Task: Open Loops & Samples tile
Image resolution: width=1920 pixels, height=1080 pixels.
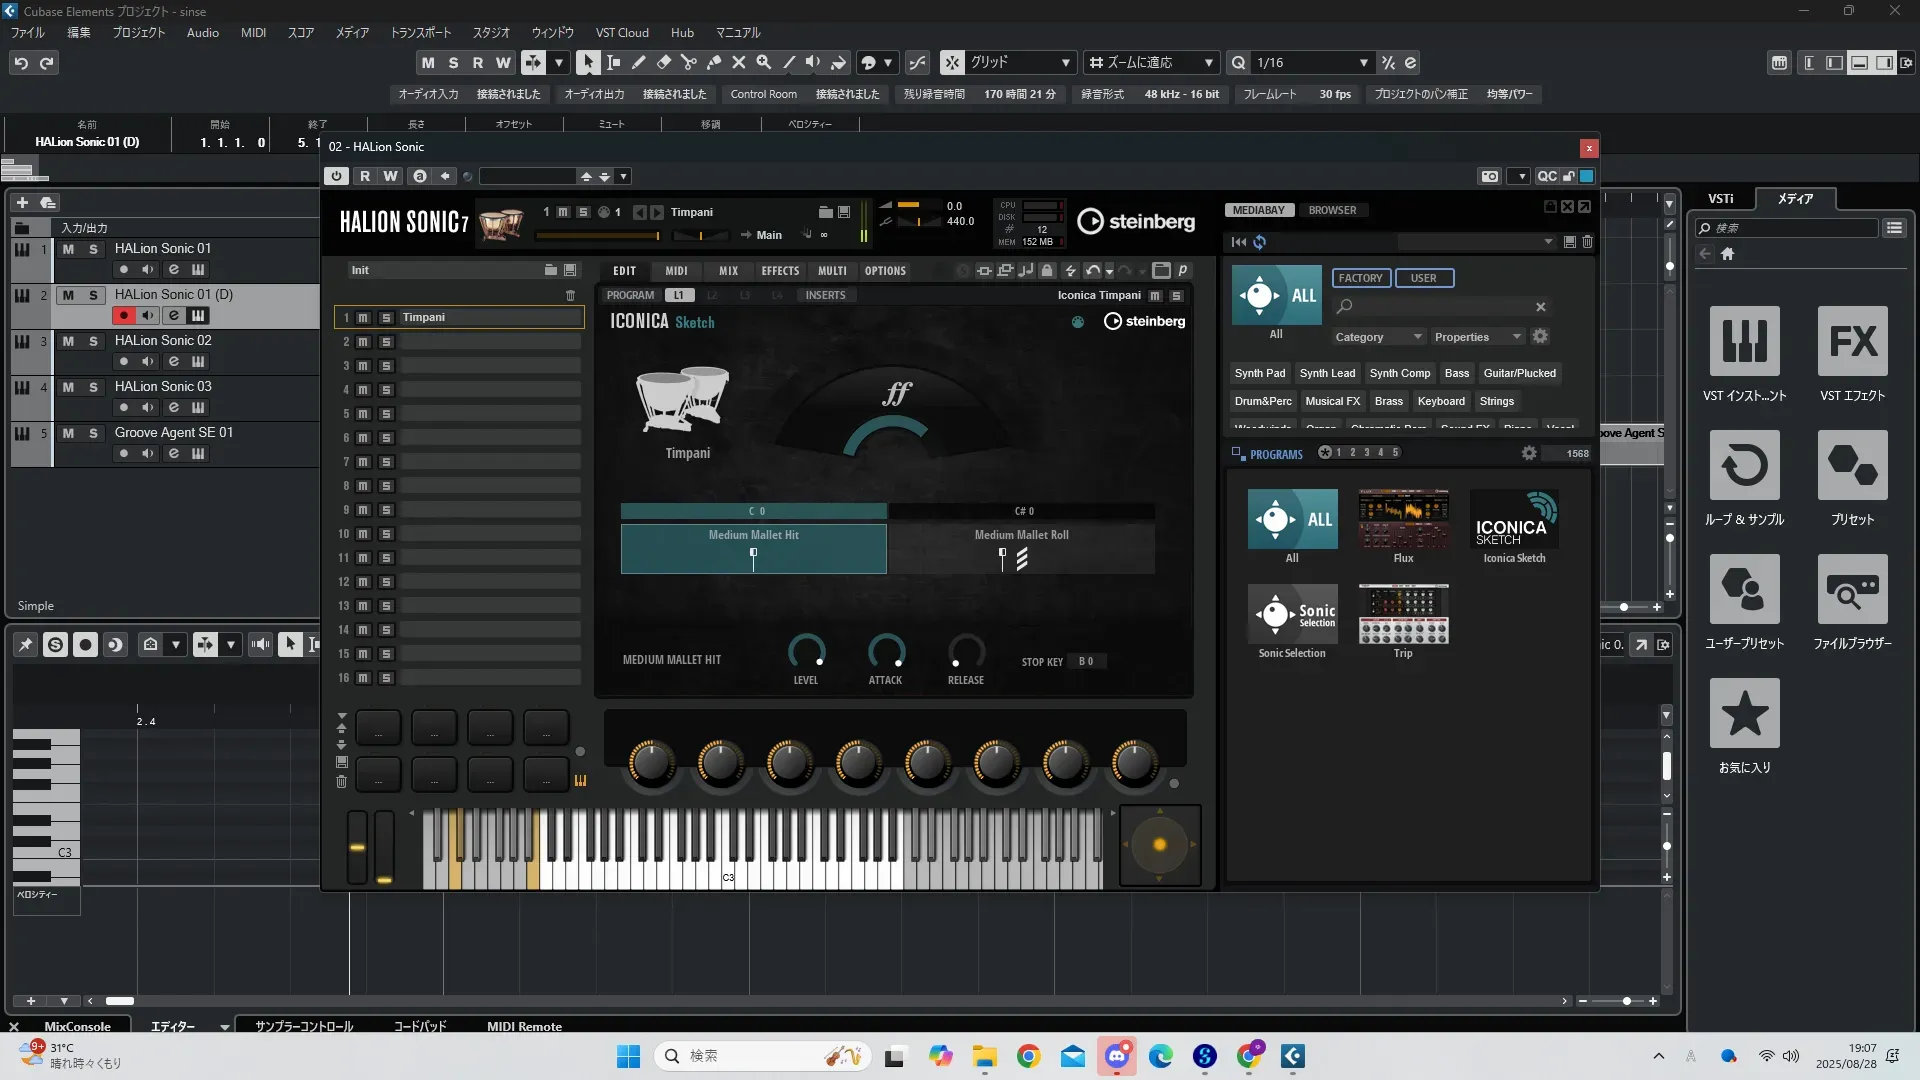Action: click(1744, 465)
